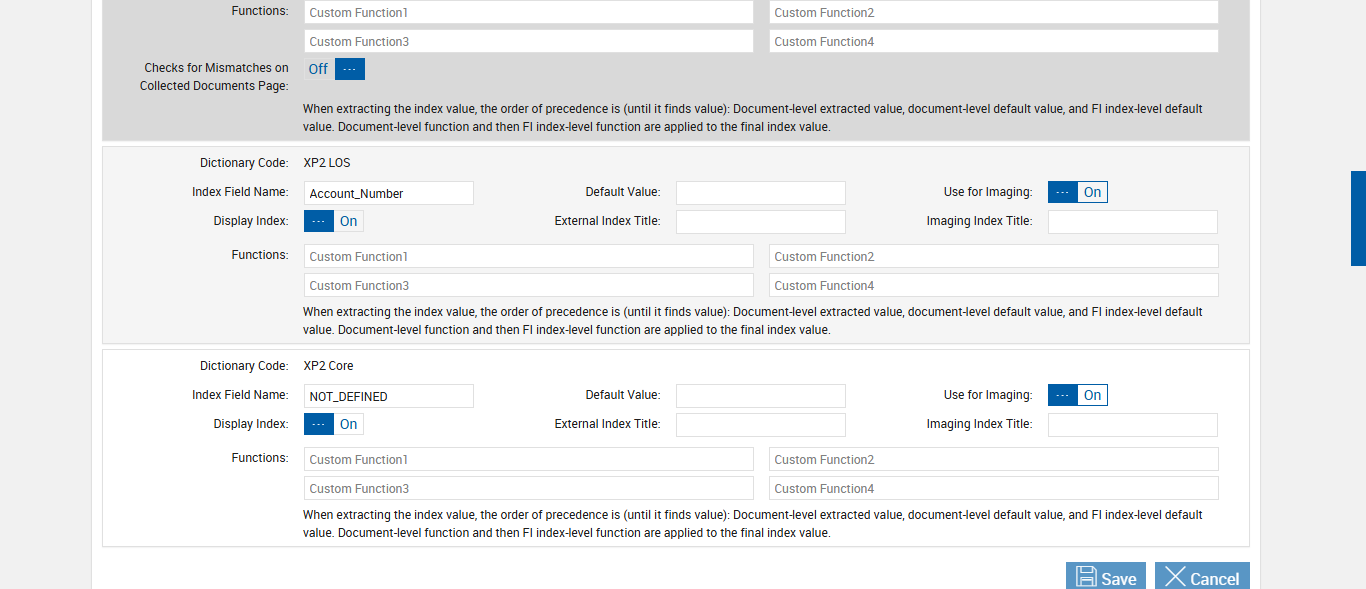This screenshot has height=589, width=1366.
Task: Click the Account_Number index field name input
Action: [388, 193]
